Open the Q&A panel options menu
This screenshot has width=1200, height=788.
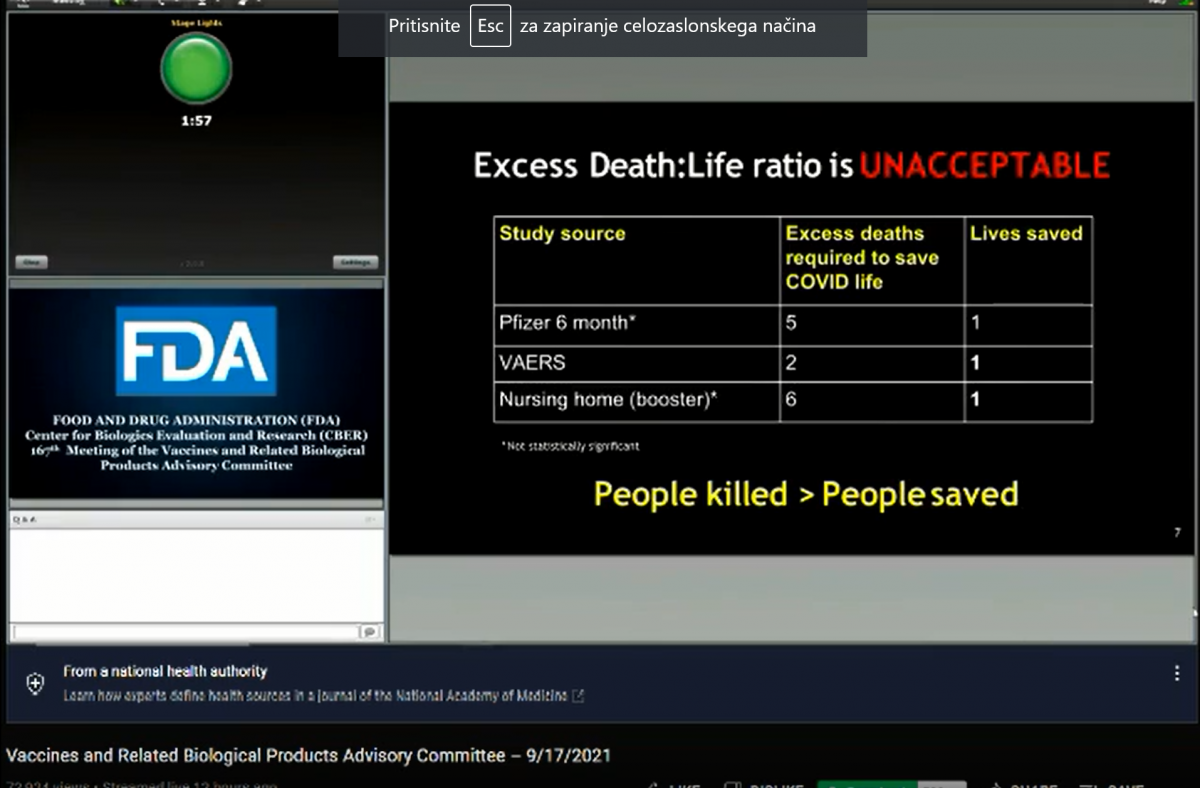[371, 519]
